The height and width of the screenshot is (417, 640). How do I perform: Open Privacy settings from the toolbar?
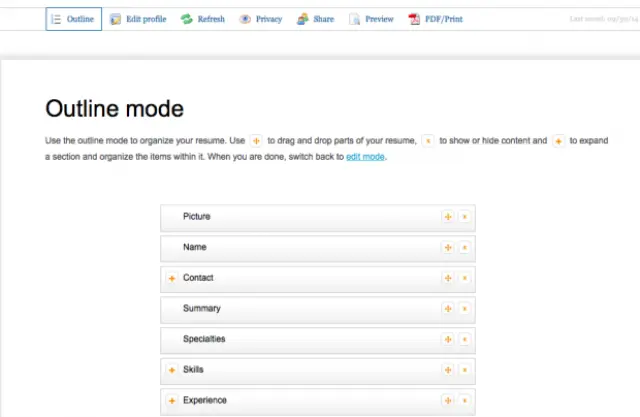click(245, 19)
